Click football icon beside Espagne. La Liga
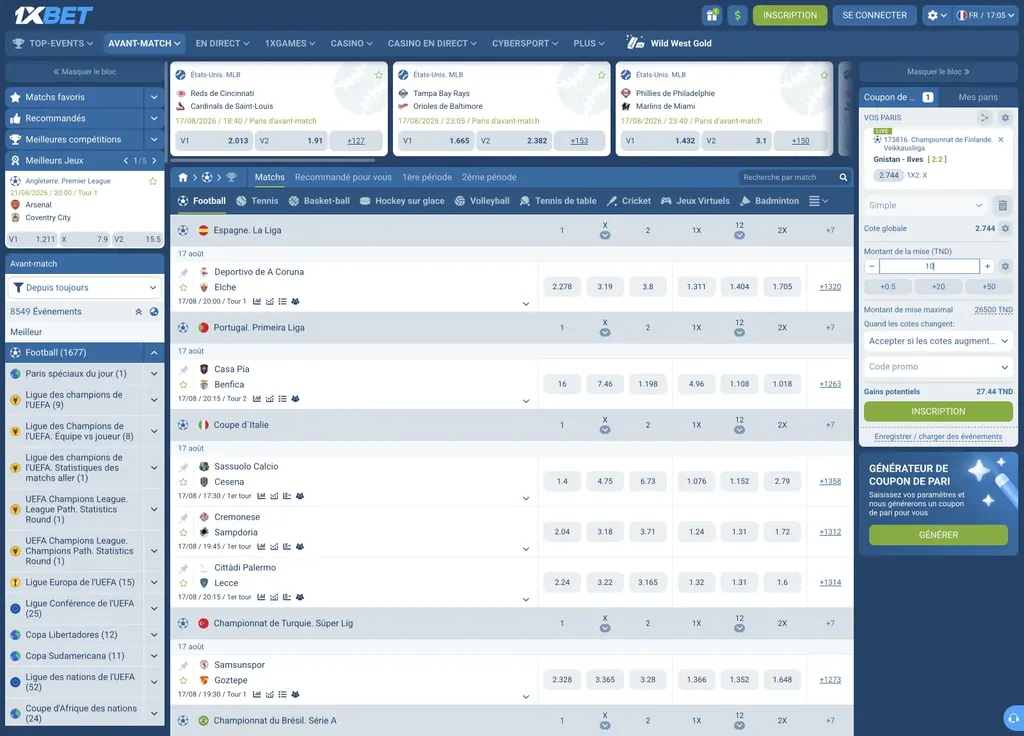This screenshot has height=736, width=1024. click(183, 230)
